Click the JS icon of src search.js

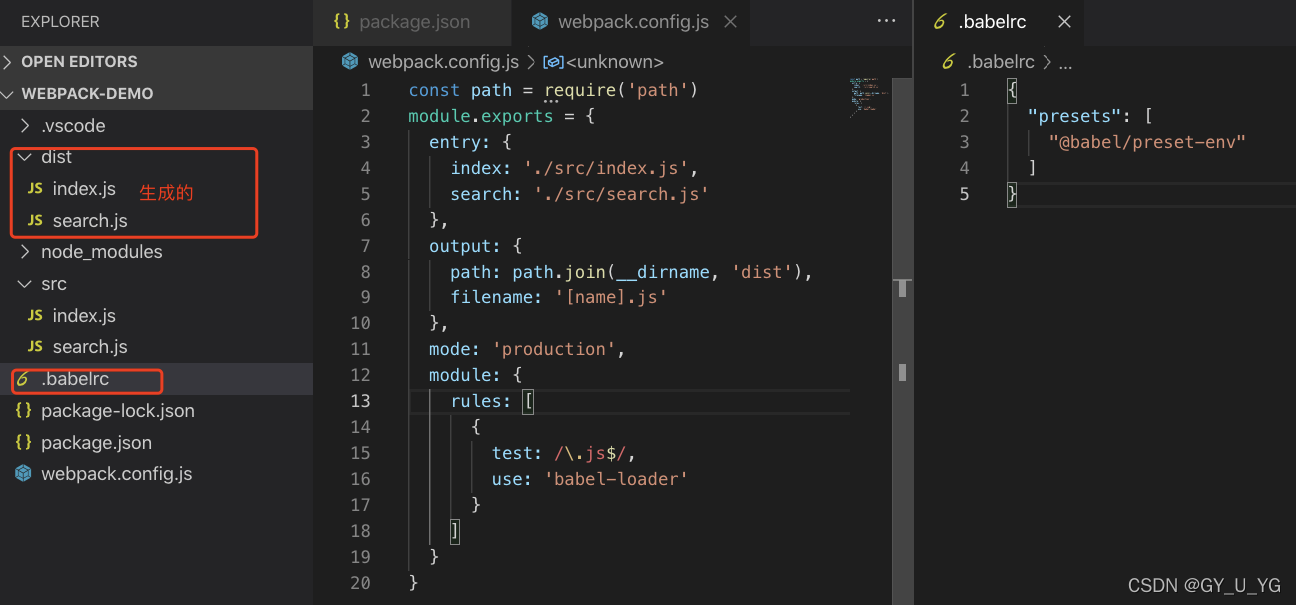point(35,347)
